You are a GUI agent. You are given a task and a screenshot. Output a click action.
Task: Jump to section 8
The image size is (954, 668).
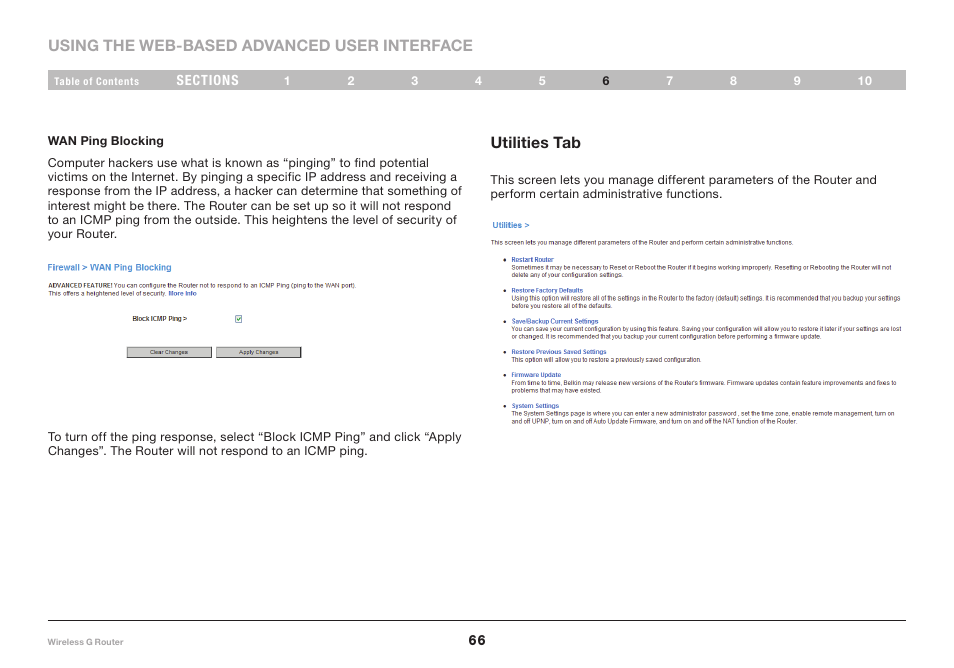click(733, 81)
